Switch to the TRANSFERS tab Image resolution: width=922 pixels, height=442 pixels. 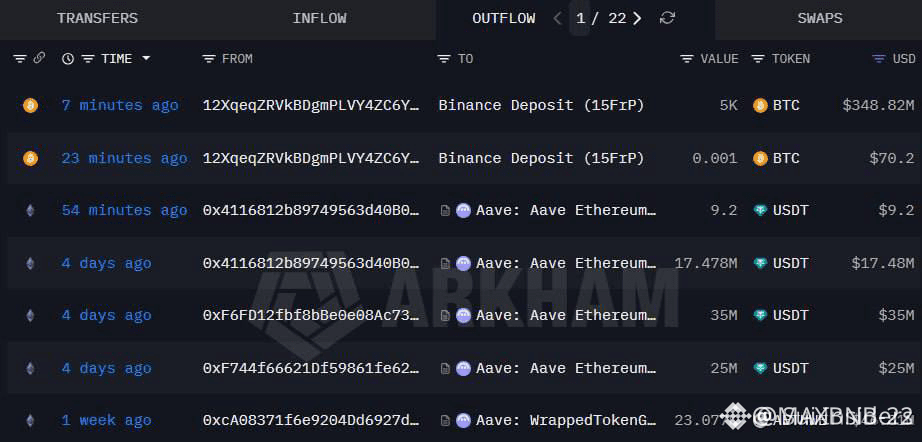tap(97, 18)
